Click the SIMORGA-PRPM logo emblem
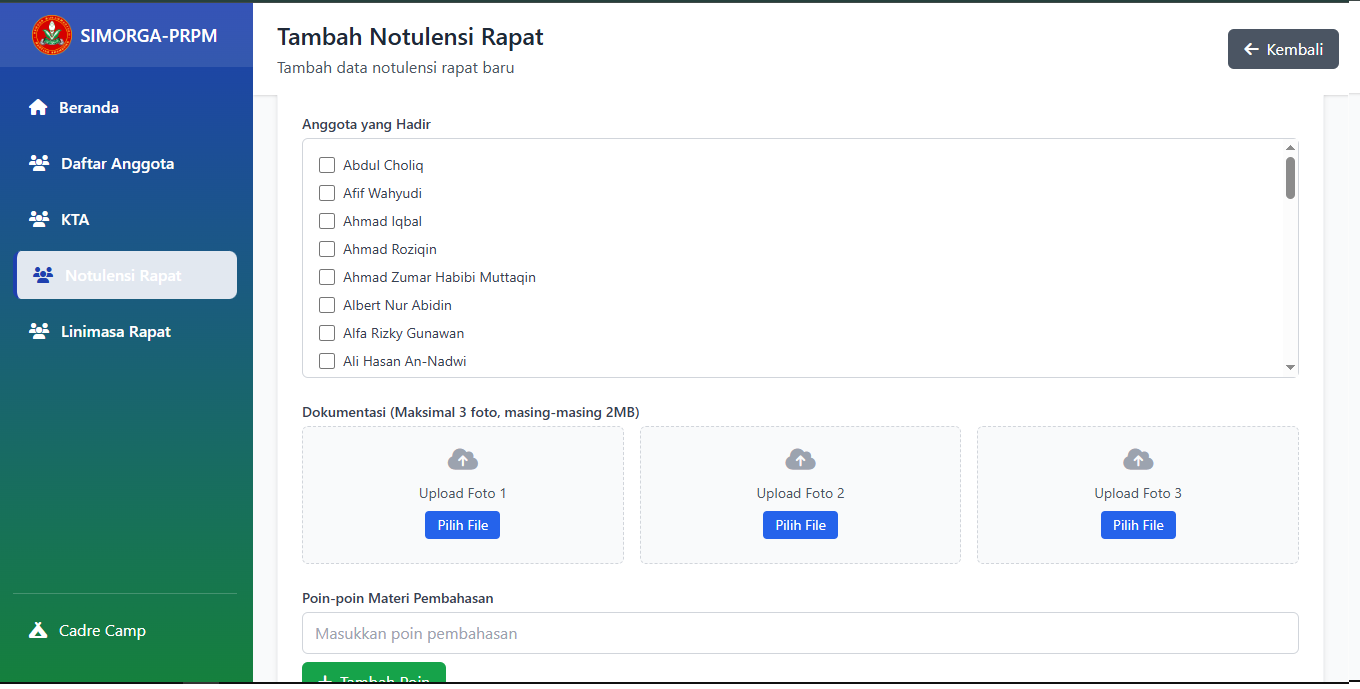Viewport: 1360px width, 689px height. [52, 35]
